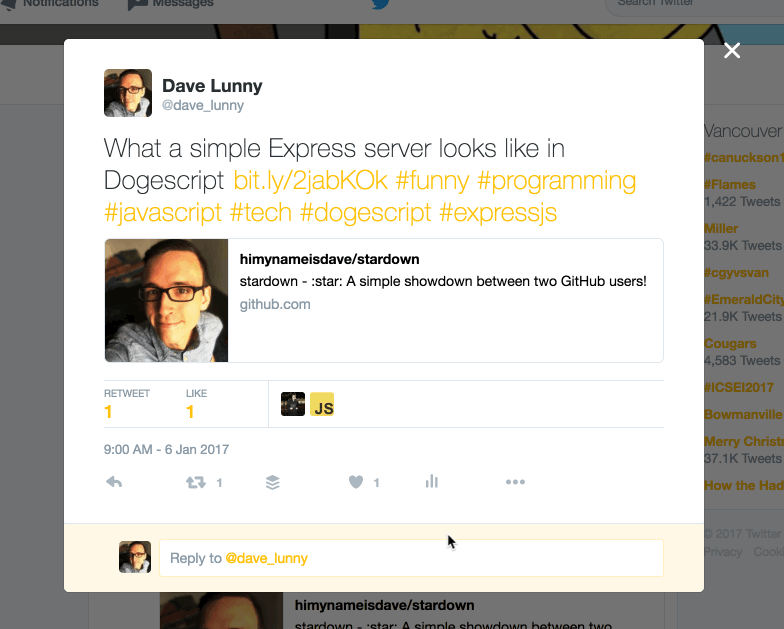Open tweet analytics bar chart icon
This screenshot has width=784, height=629.
(x=432, y=481)
